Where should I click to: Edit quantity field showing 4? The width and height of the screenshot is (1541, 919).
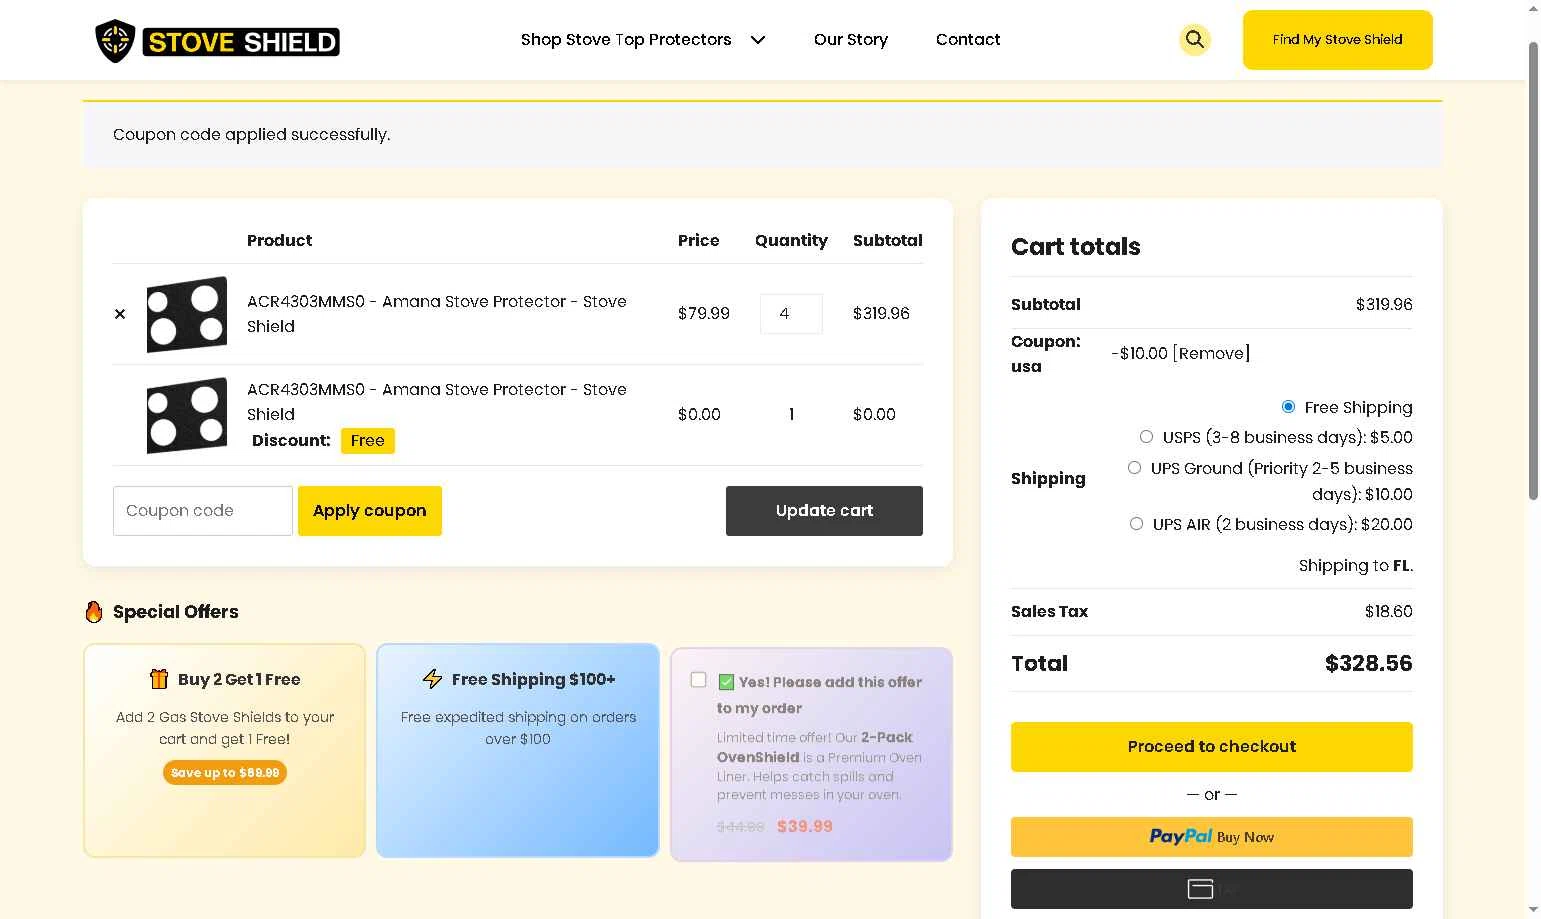point(791,314)
